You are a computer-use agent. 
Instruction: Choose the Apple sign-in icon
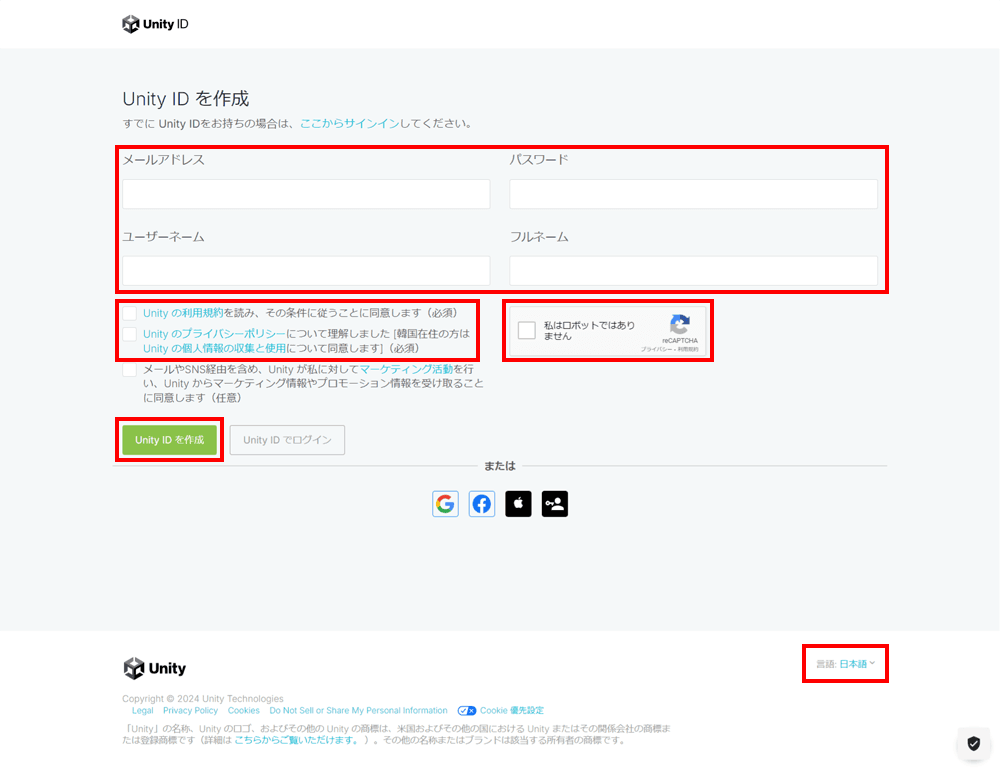tap(518, 504)
